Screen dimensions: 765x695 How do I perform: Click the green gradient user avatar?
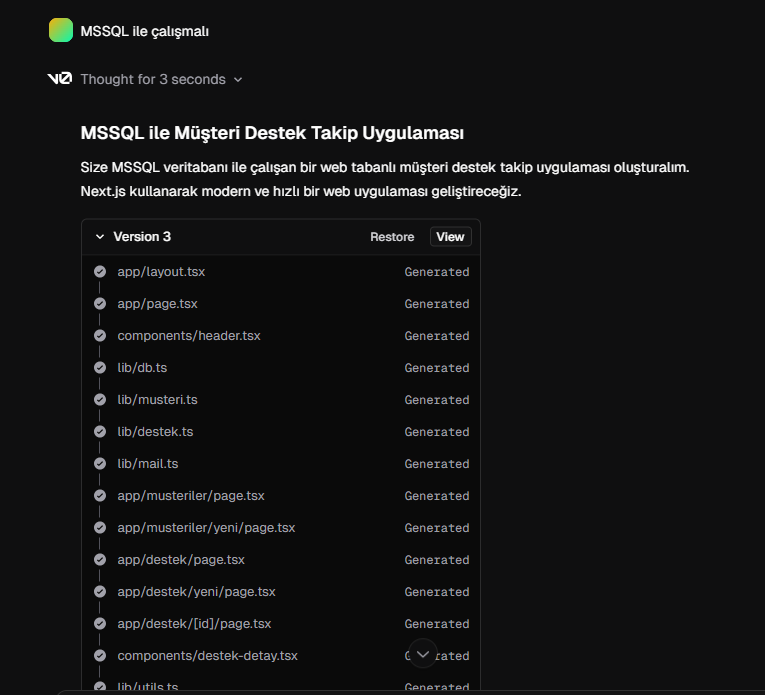[61, 30]
